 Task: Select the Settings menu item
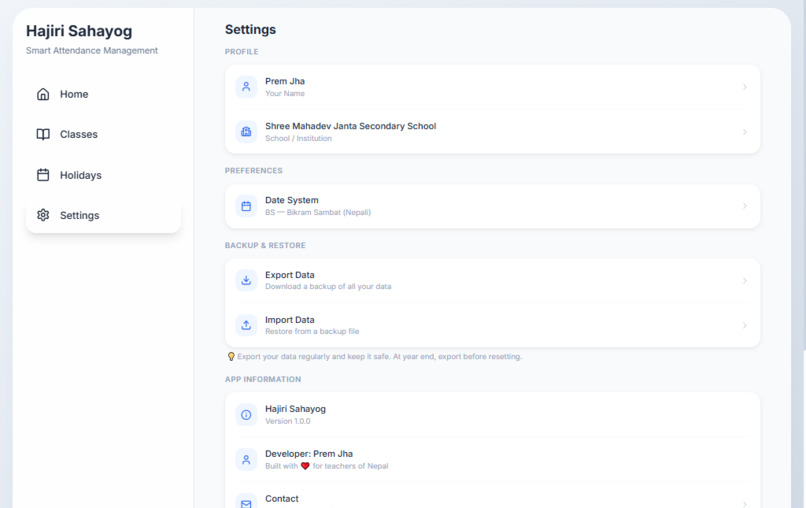pos(103,215)
